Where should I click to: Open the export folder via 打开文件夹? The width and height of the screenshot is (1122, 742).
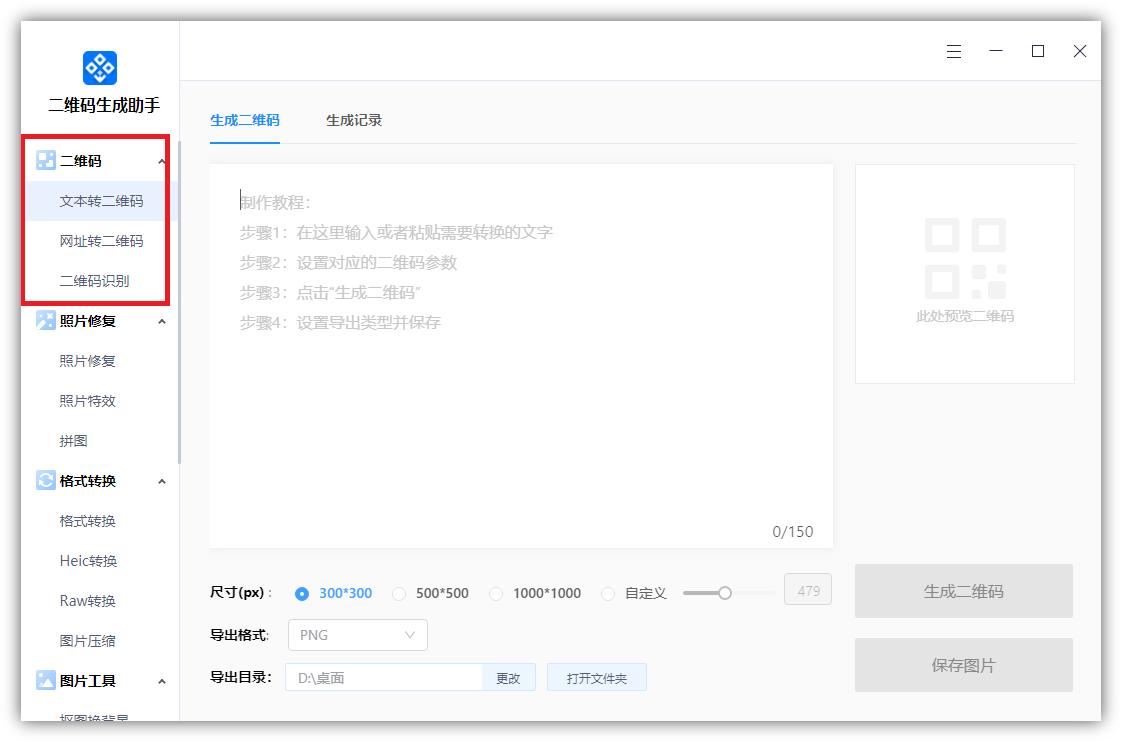[x=596, y=677]
